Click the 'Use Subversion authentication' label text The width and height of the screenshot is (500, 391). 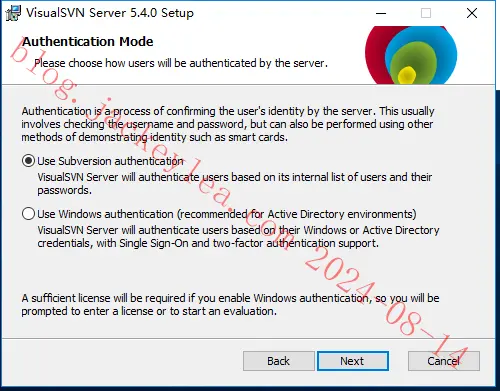pos(110,161)
